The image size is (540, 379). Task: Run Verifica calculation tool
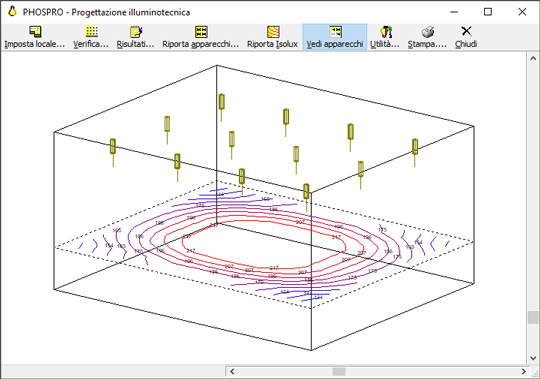coord(91,37)
